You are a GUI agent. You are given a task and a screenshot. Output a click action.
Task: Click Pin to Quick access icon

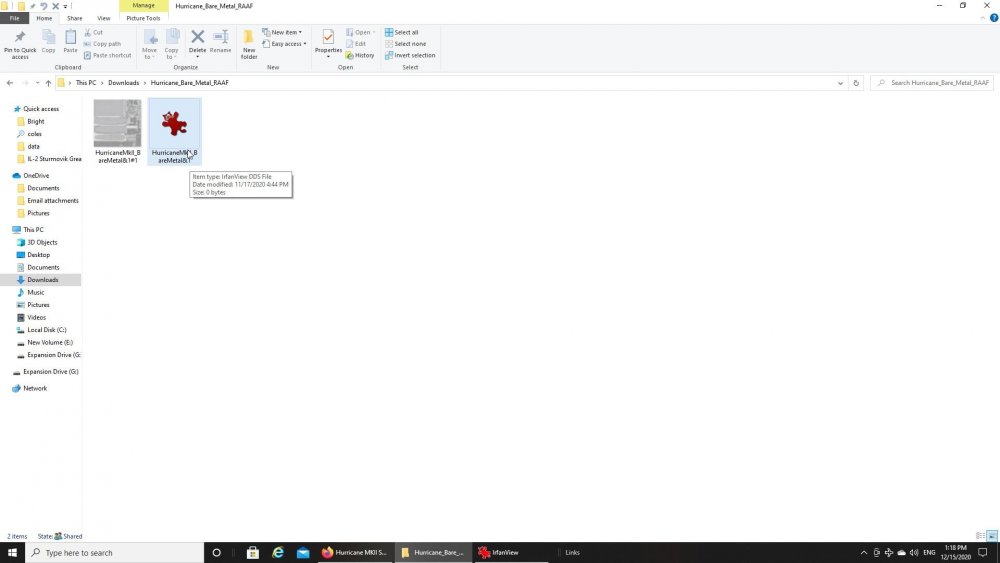click(x=20, y=43)
